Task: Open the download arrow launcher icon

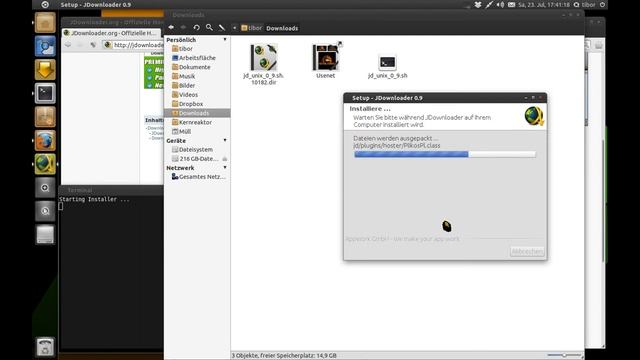Action: 45,69
